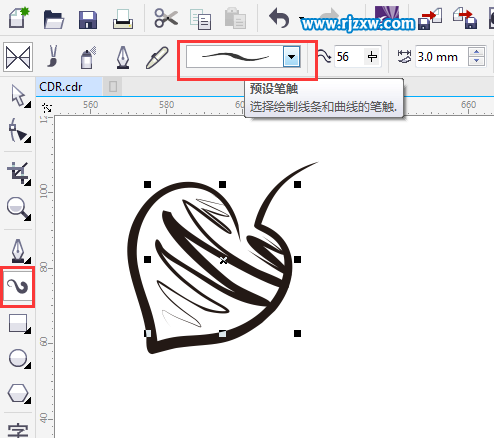This screenshot has height=438, width=494.
Task: Click the top-middle selection handle of leaf
Action: tap(222, 184)
